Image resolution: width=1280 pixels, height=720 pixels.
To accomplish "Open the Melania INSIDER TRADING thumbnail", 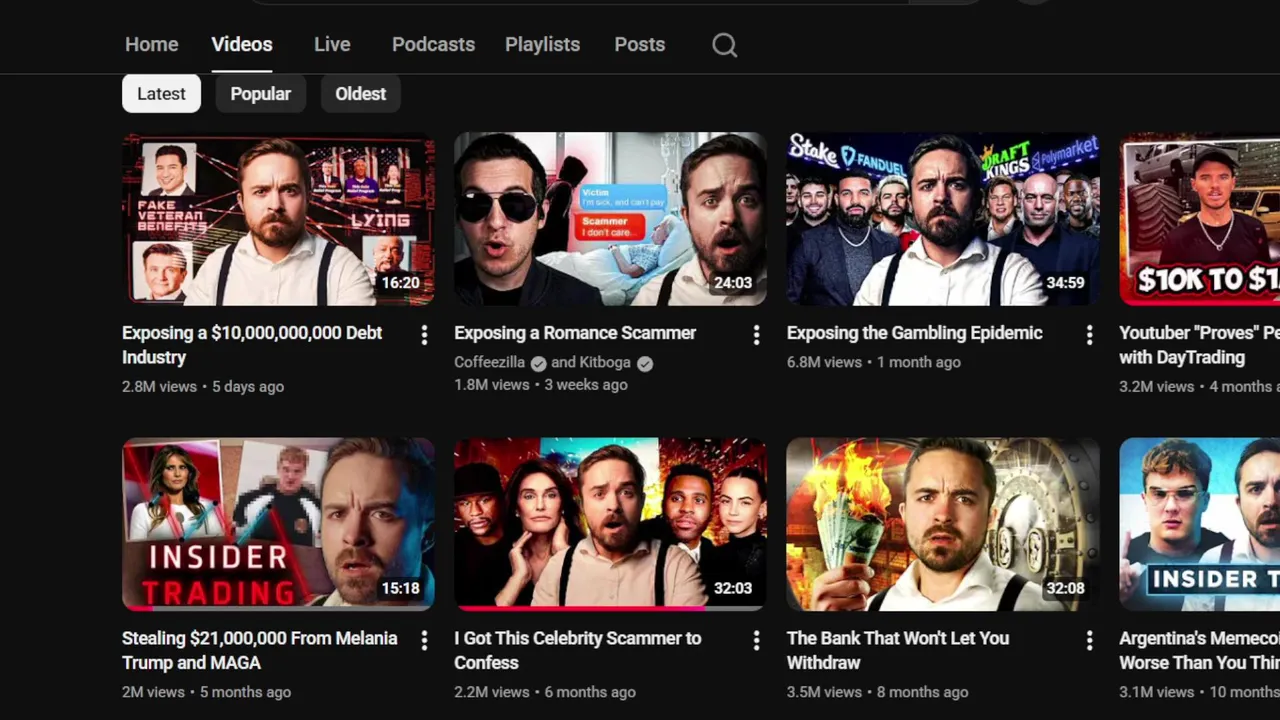I will (278, 524).
